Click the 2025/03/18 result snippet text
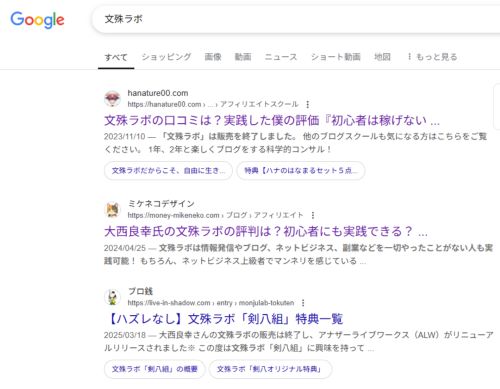Viewport: 500px width, 389px height. pos(299,341)
